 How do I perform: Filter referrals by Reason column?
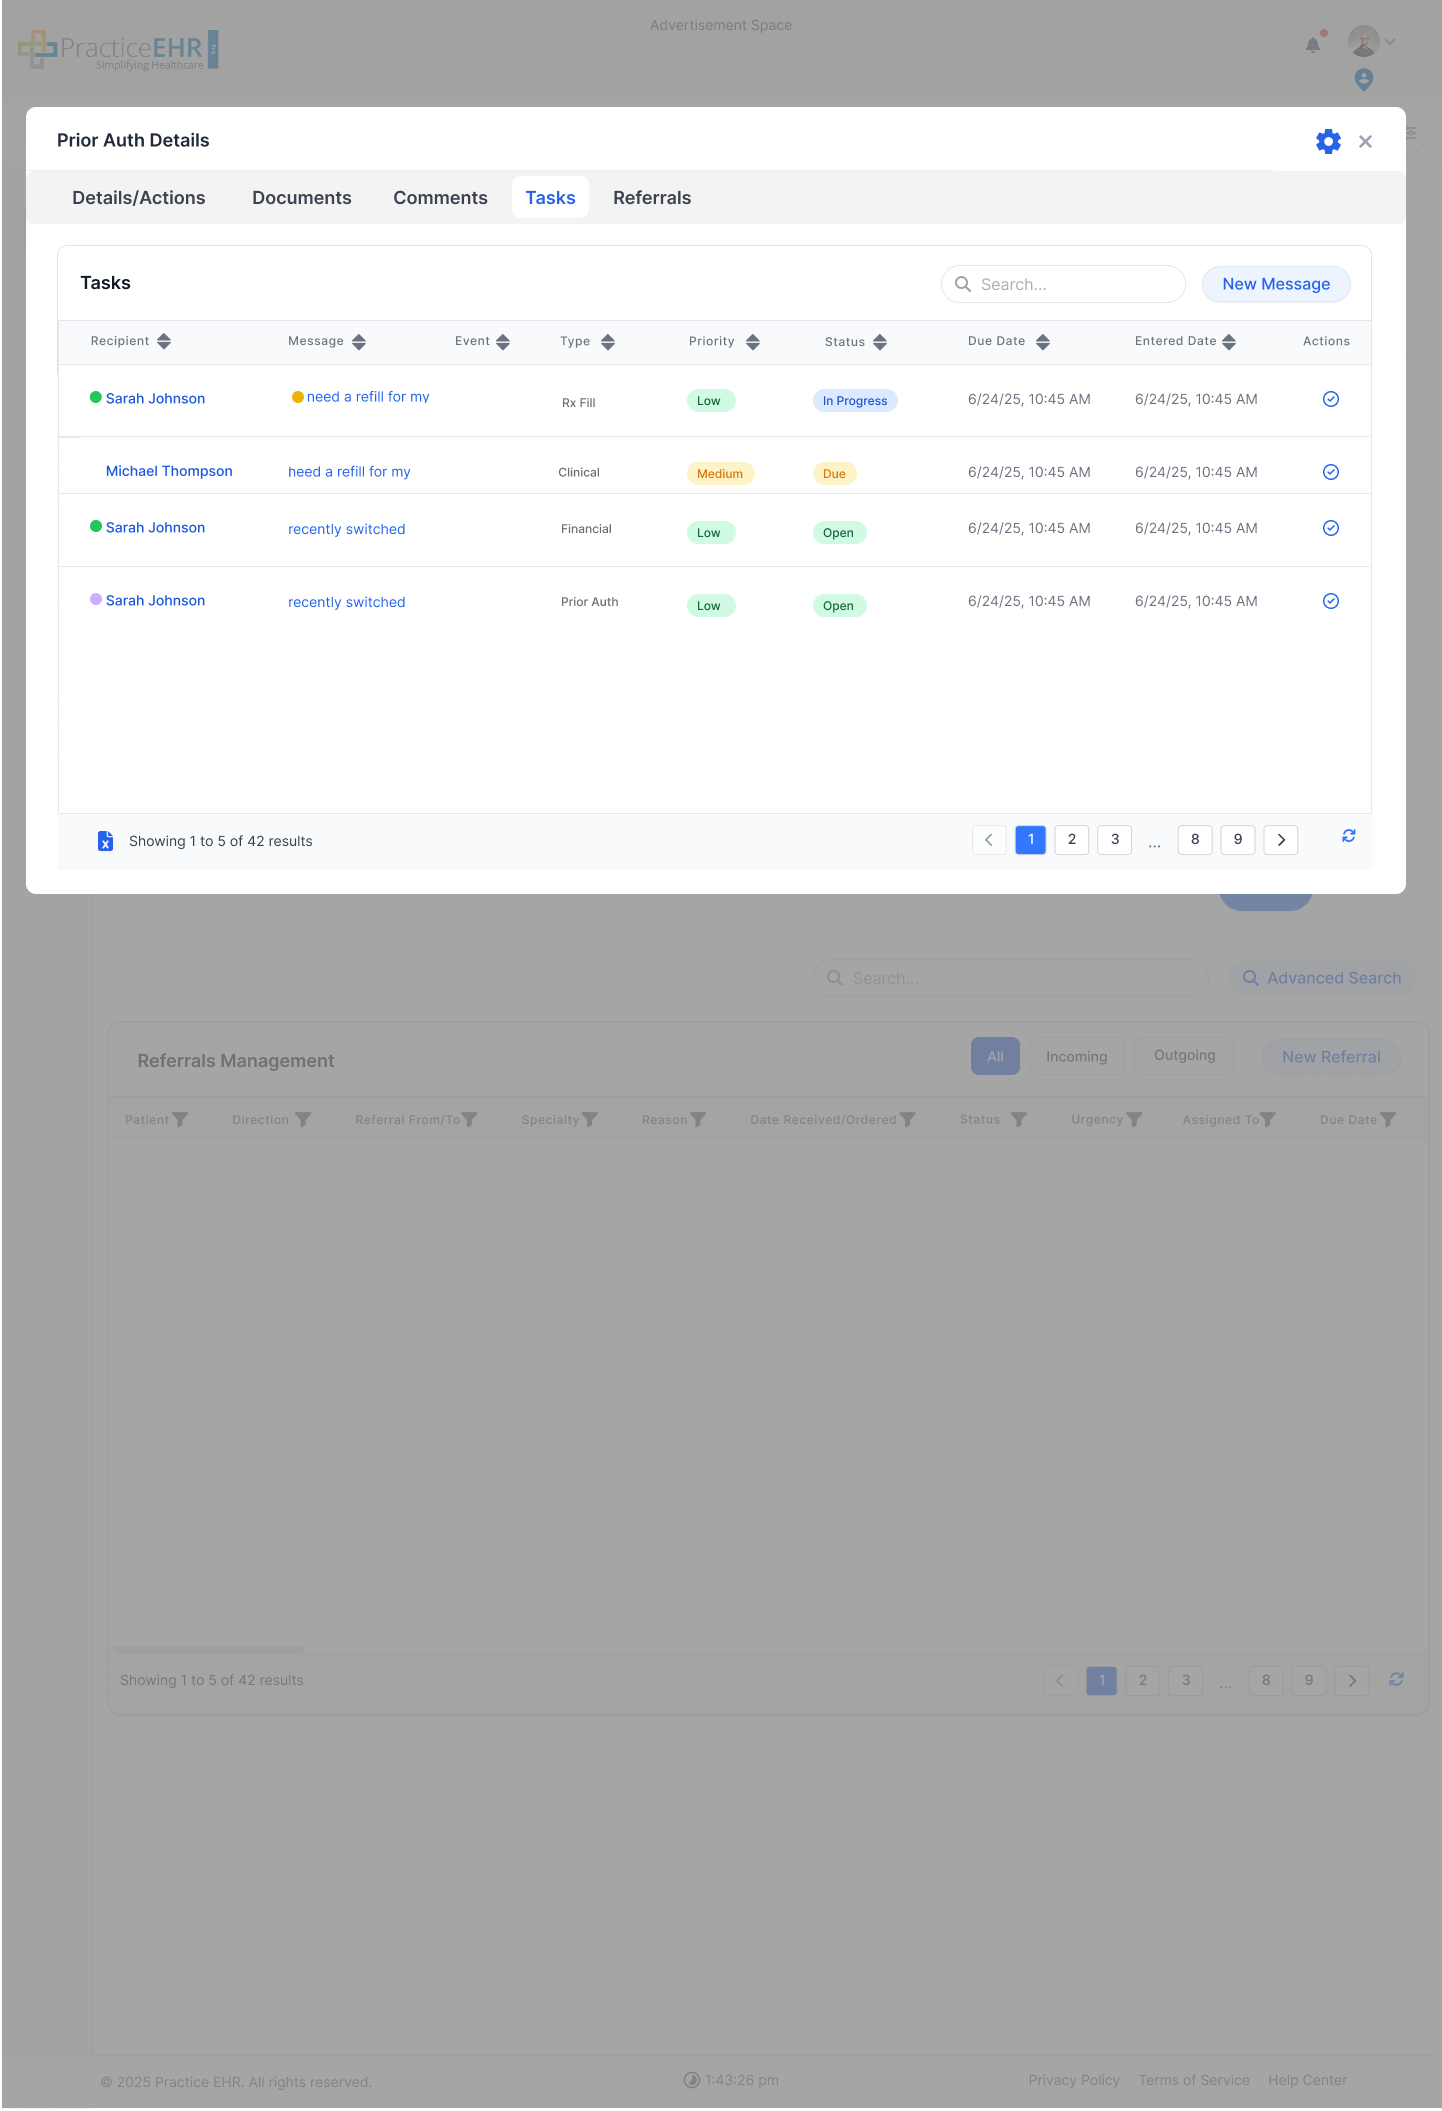point(698,1120)
